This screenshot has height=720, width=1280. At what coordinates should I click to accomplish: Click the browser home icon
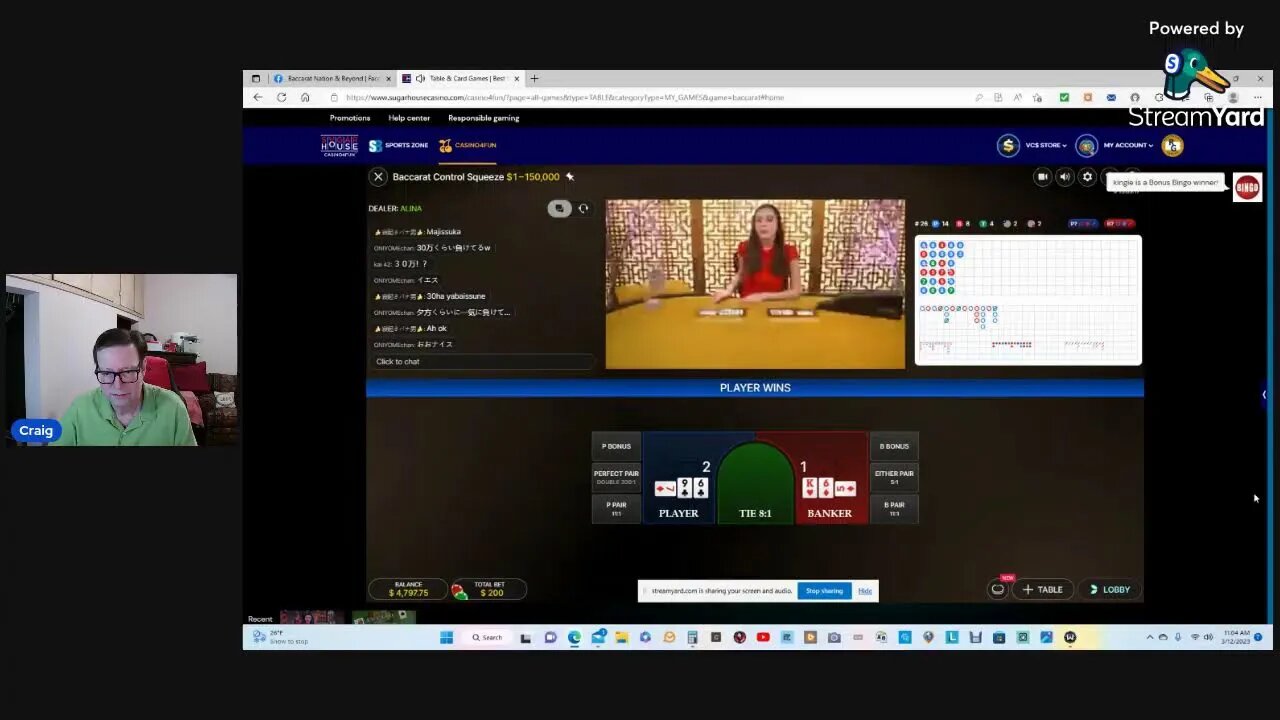click(305, 97)
